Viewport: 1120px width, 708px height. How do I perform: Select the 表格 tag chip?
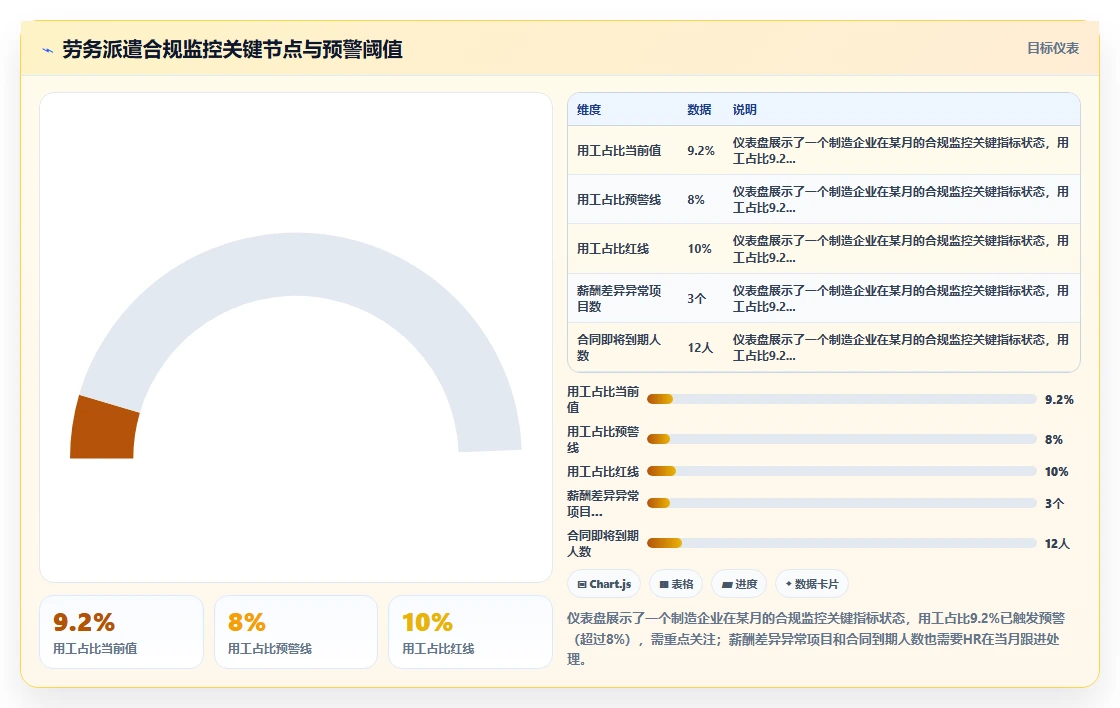[x=676, y=584]
